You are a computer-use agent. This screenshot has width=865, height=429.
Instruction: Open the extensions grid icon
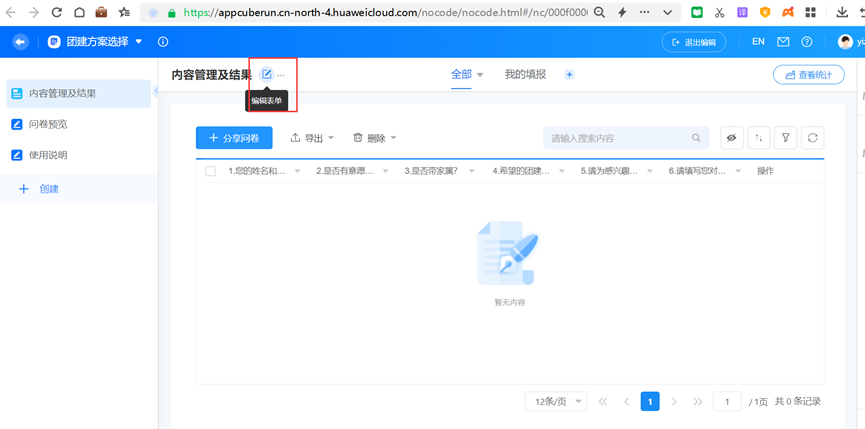pyautogui.click(x=810, y=12)
